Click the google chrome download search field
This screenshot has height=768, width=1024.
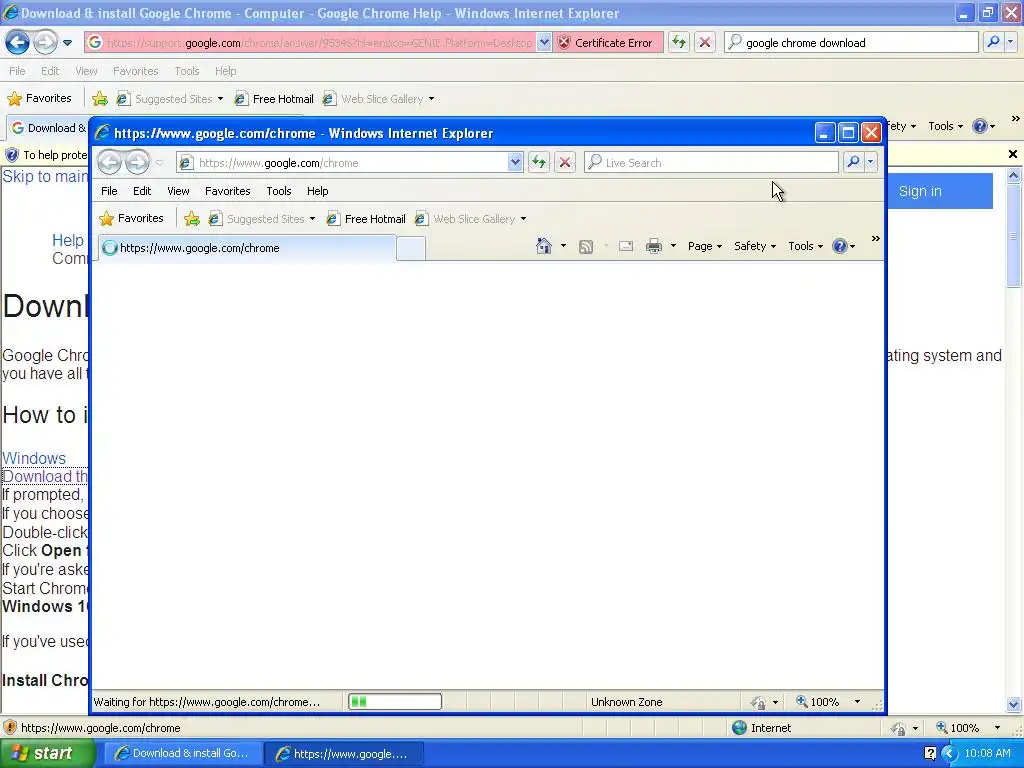coord(852,42)
